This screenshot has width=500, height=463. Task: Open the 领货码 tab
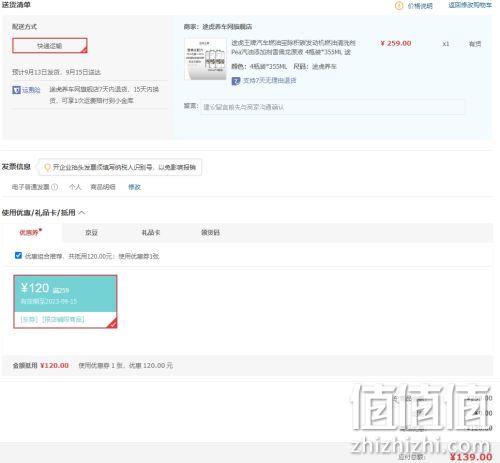pyautogui.click(x=210, y=232)
